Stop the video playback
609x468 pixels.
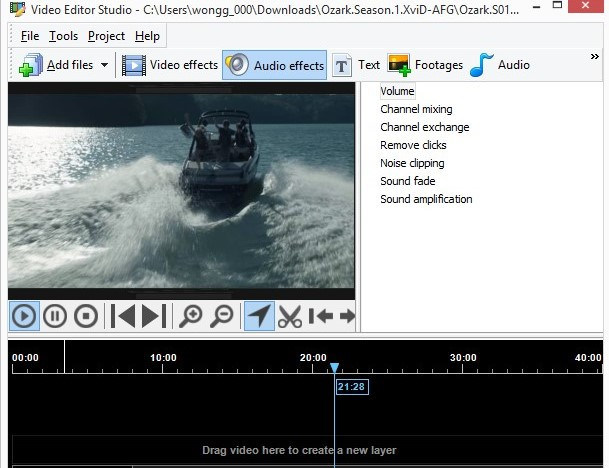tap(86, 316)
